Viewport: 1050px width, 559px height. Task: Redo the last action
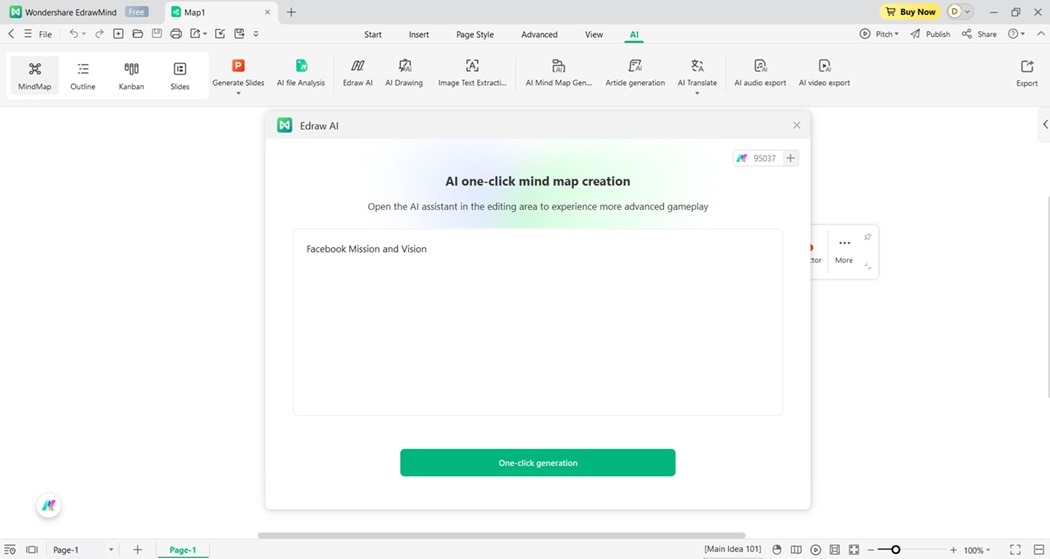click(x=99, y=33)
